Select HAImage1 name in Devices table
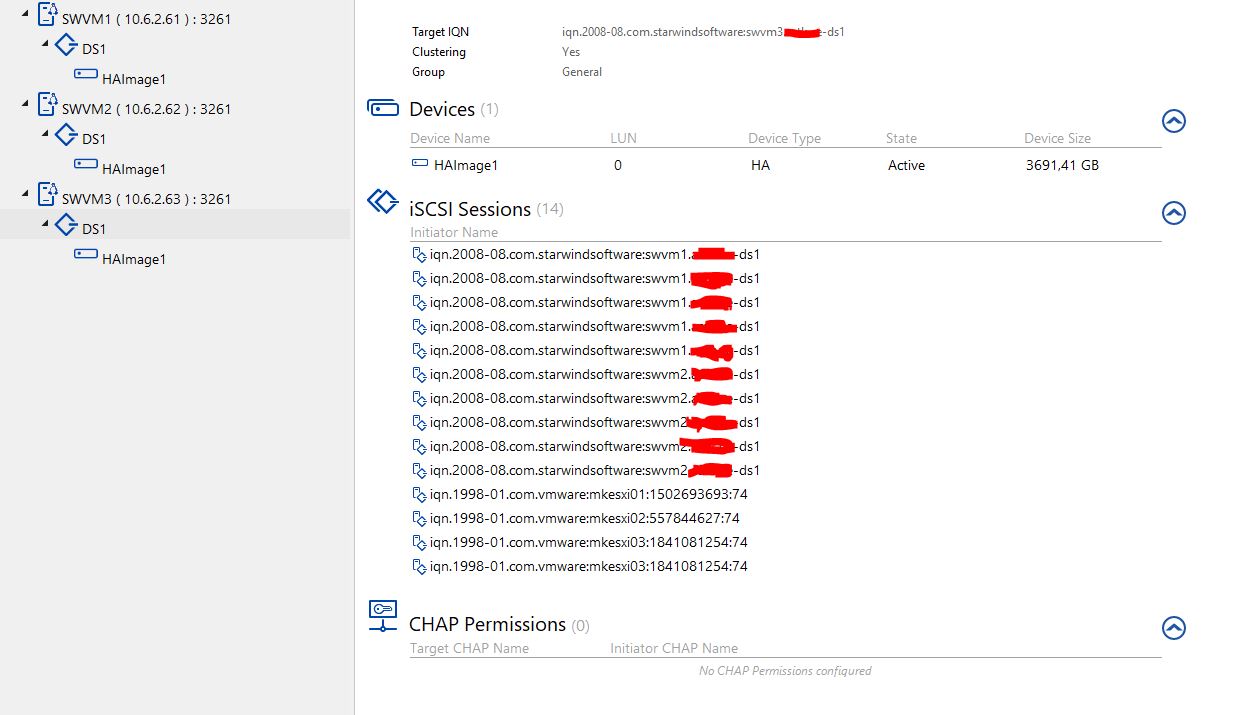Viewport: 1259px width, 715px height. pos(466,165)
